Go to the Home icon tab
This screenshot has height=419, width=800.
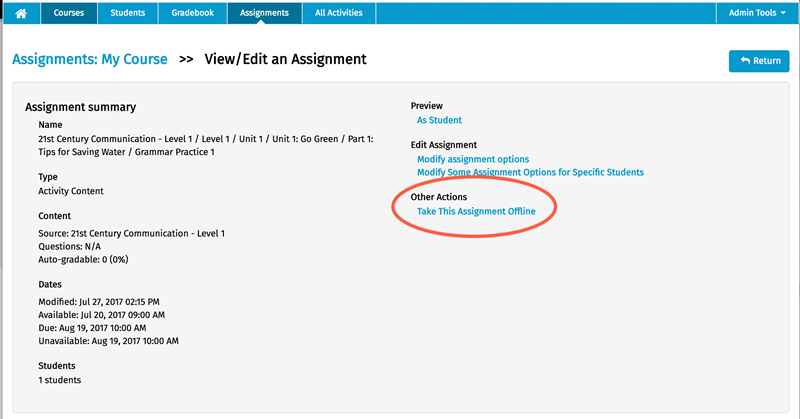(x=21, y=13)
